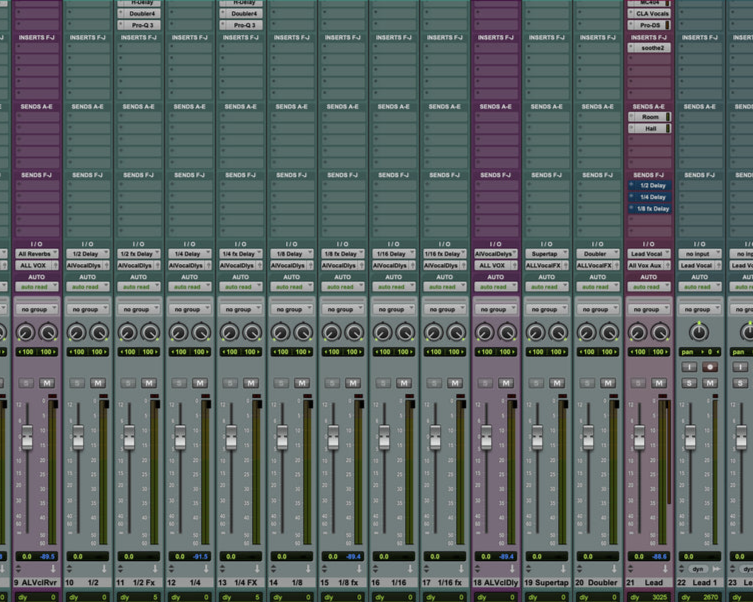Click the down-arrow icon on 9 ALVclRvr strip
Viewport: 753px width, 602px height.
[53, 569]
